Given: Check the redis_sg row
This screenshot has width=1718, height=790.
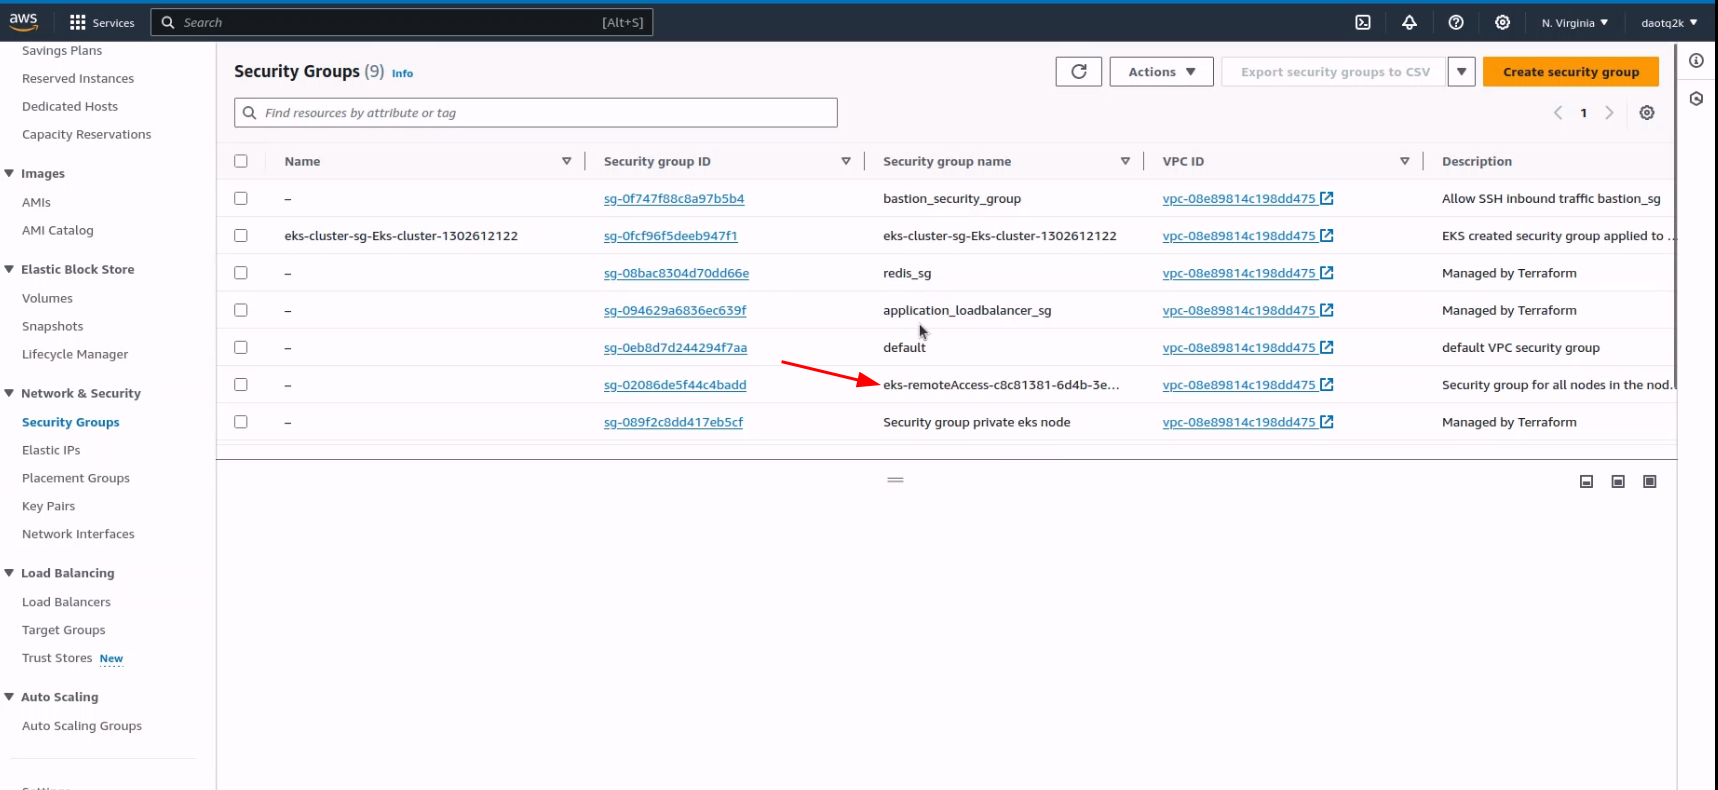Looking at the screenshot, I should [241, 273].
